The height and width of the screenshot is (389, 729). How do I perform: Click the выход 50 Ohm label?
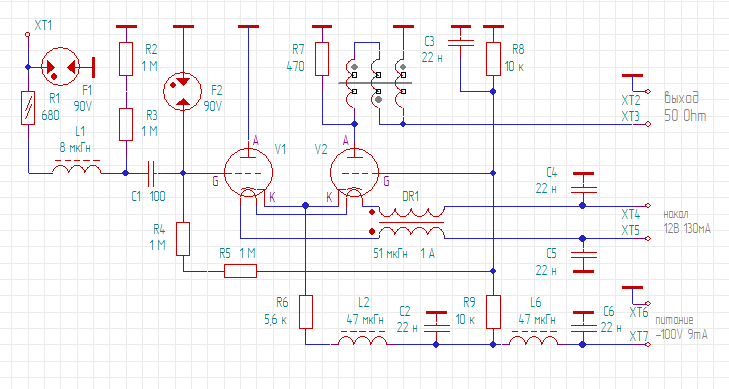coord(685,106)
